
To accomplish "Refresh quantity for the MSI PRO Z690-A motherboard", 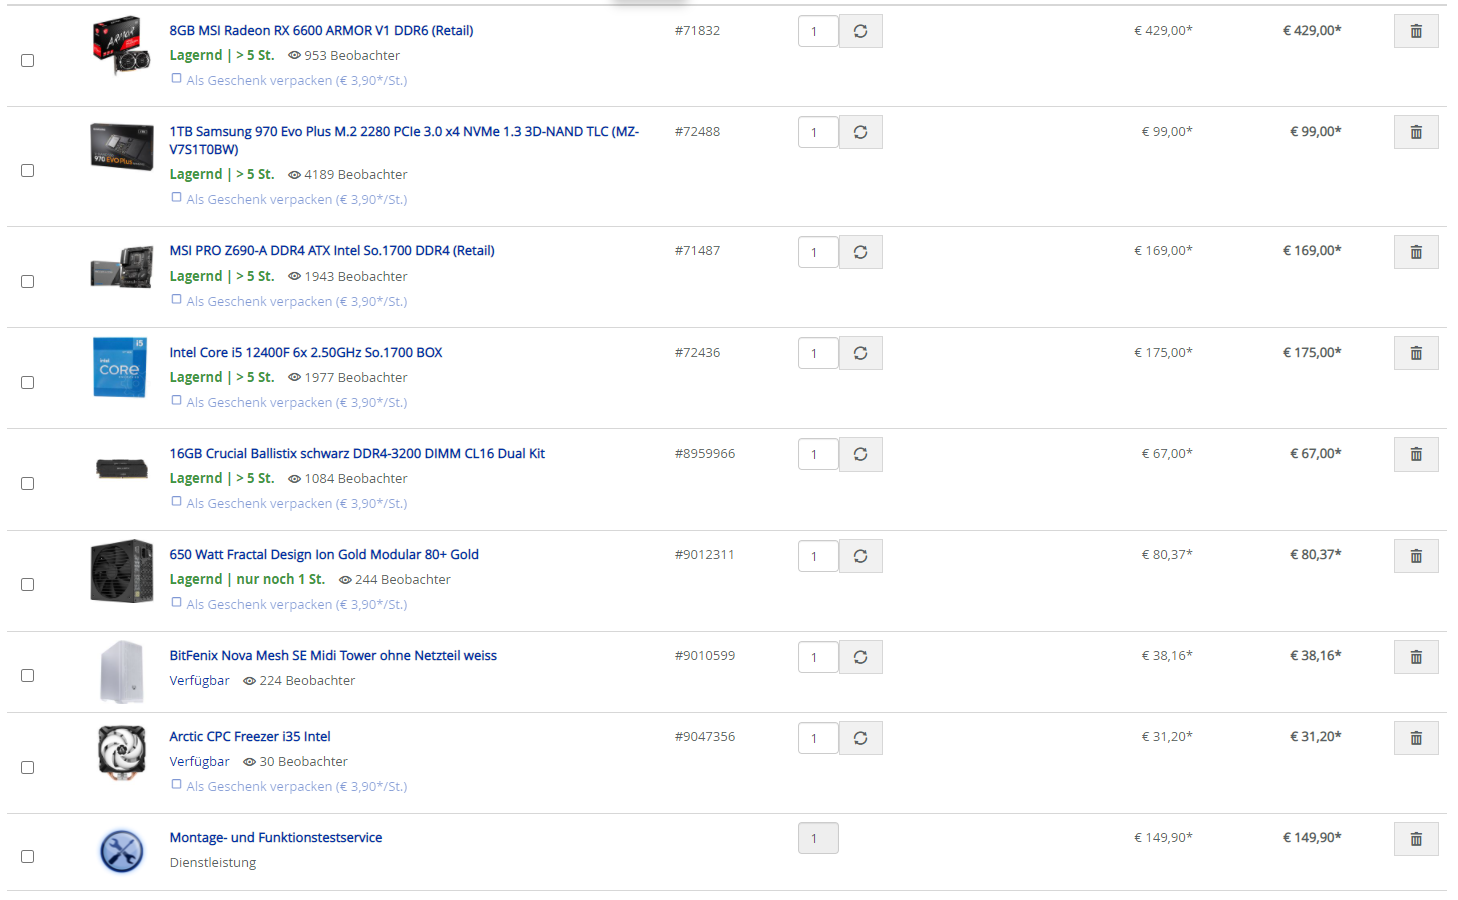I will coord(860,252).
